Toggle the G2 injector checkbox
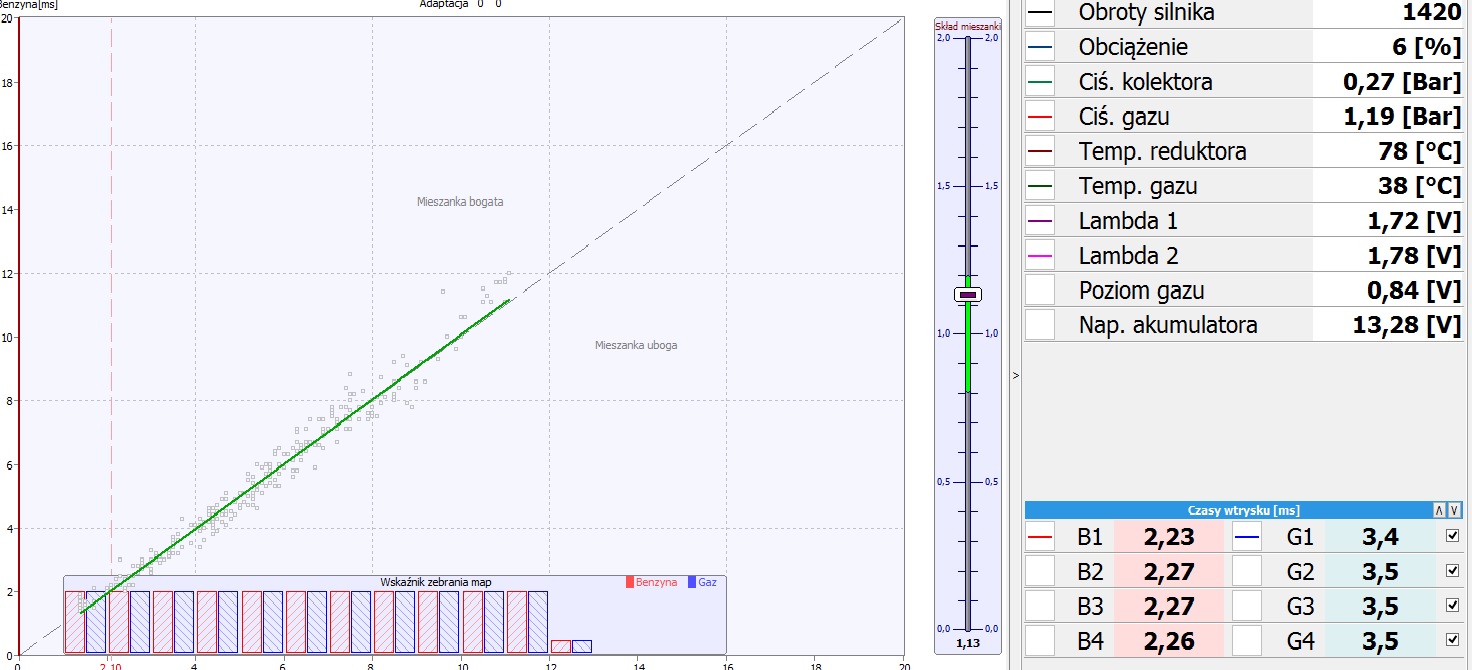 [x=1452, y=571]
